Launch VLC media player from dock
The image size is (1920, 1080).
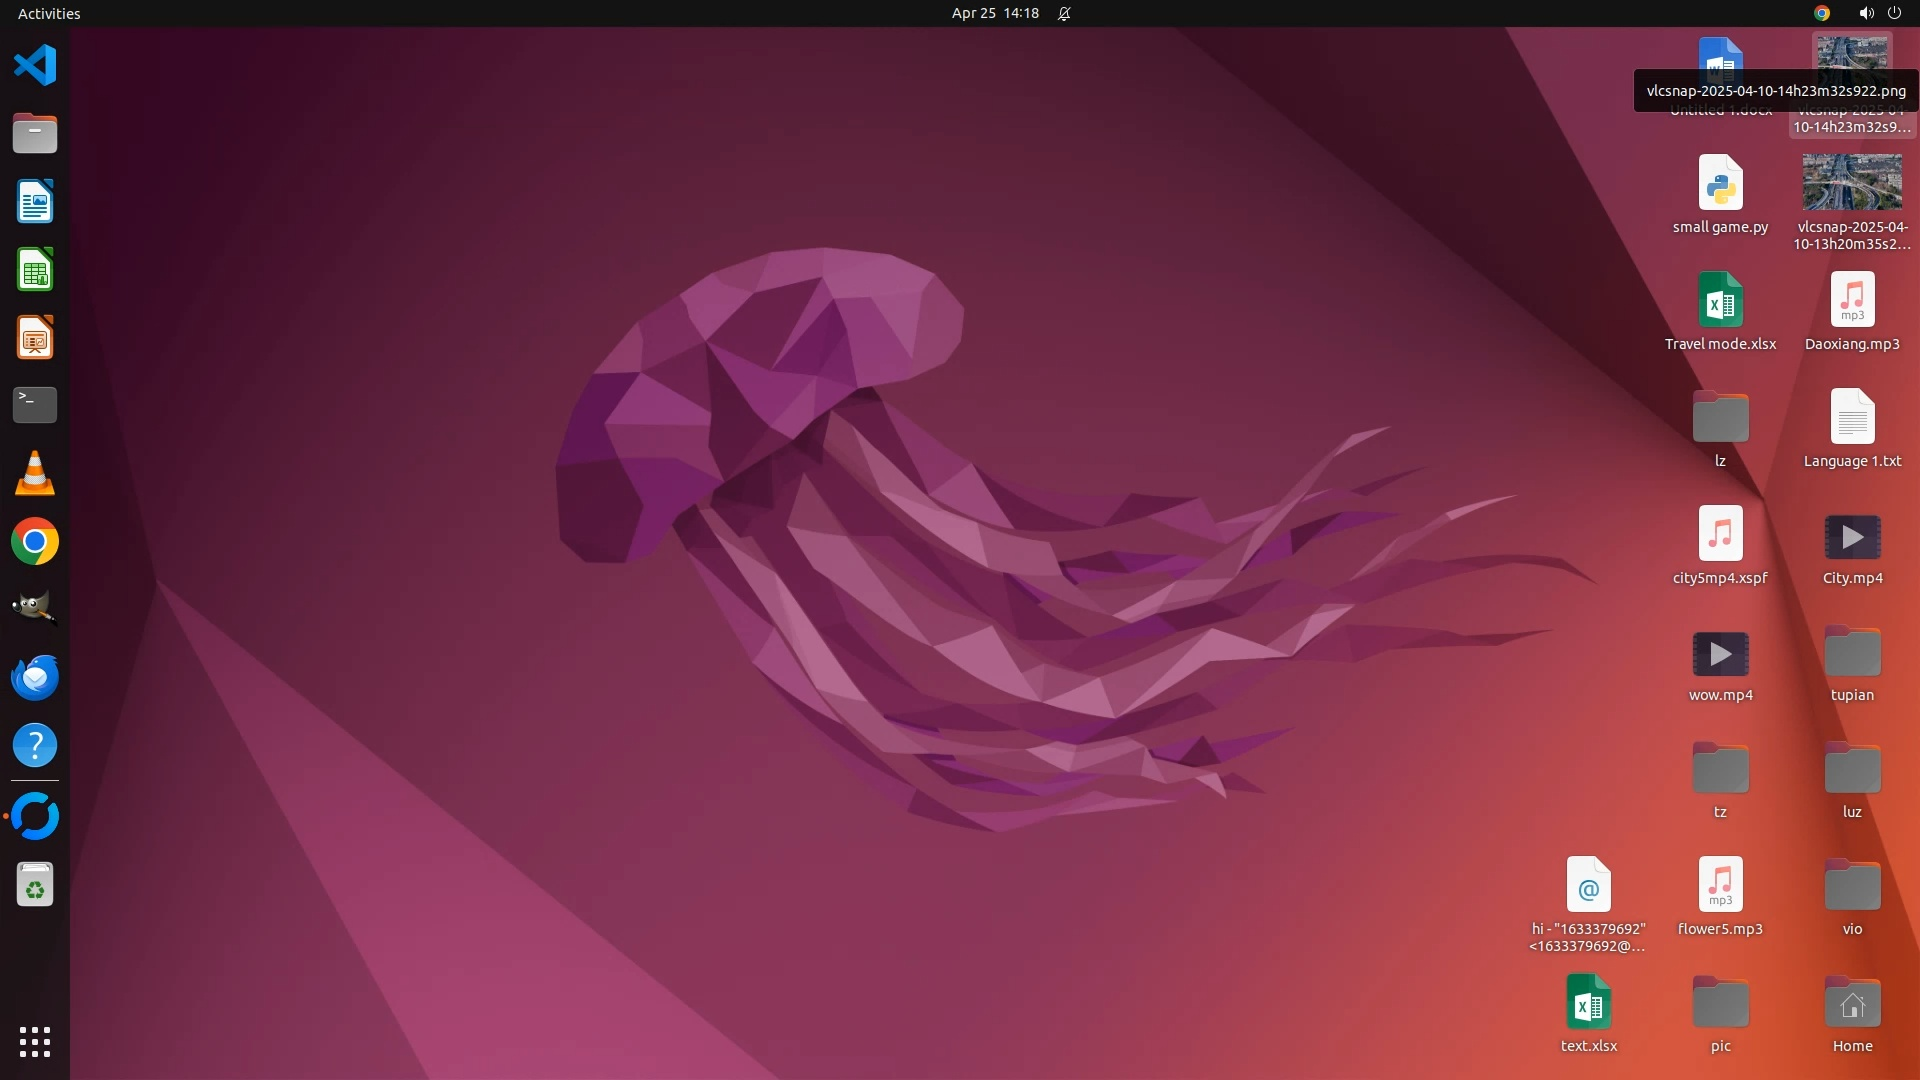[35, 473]
